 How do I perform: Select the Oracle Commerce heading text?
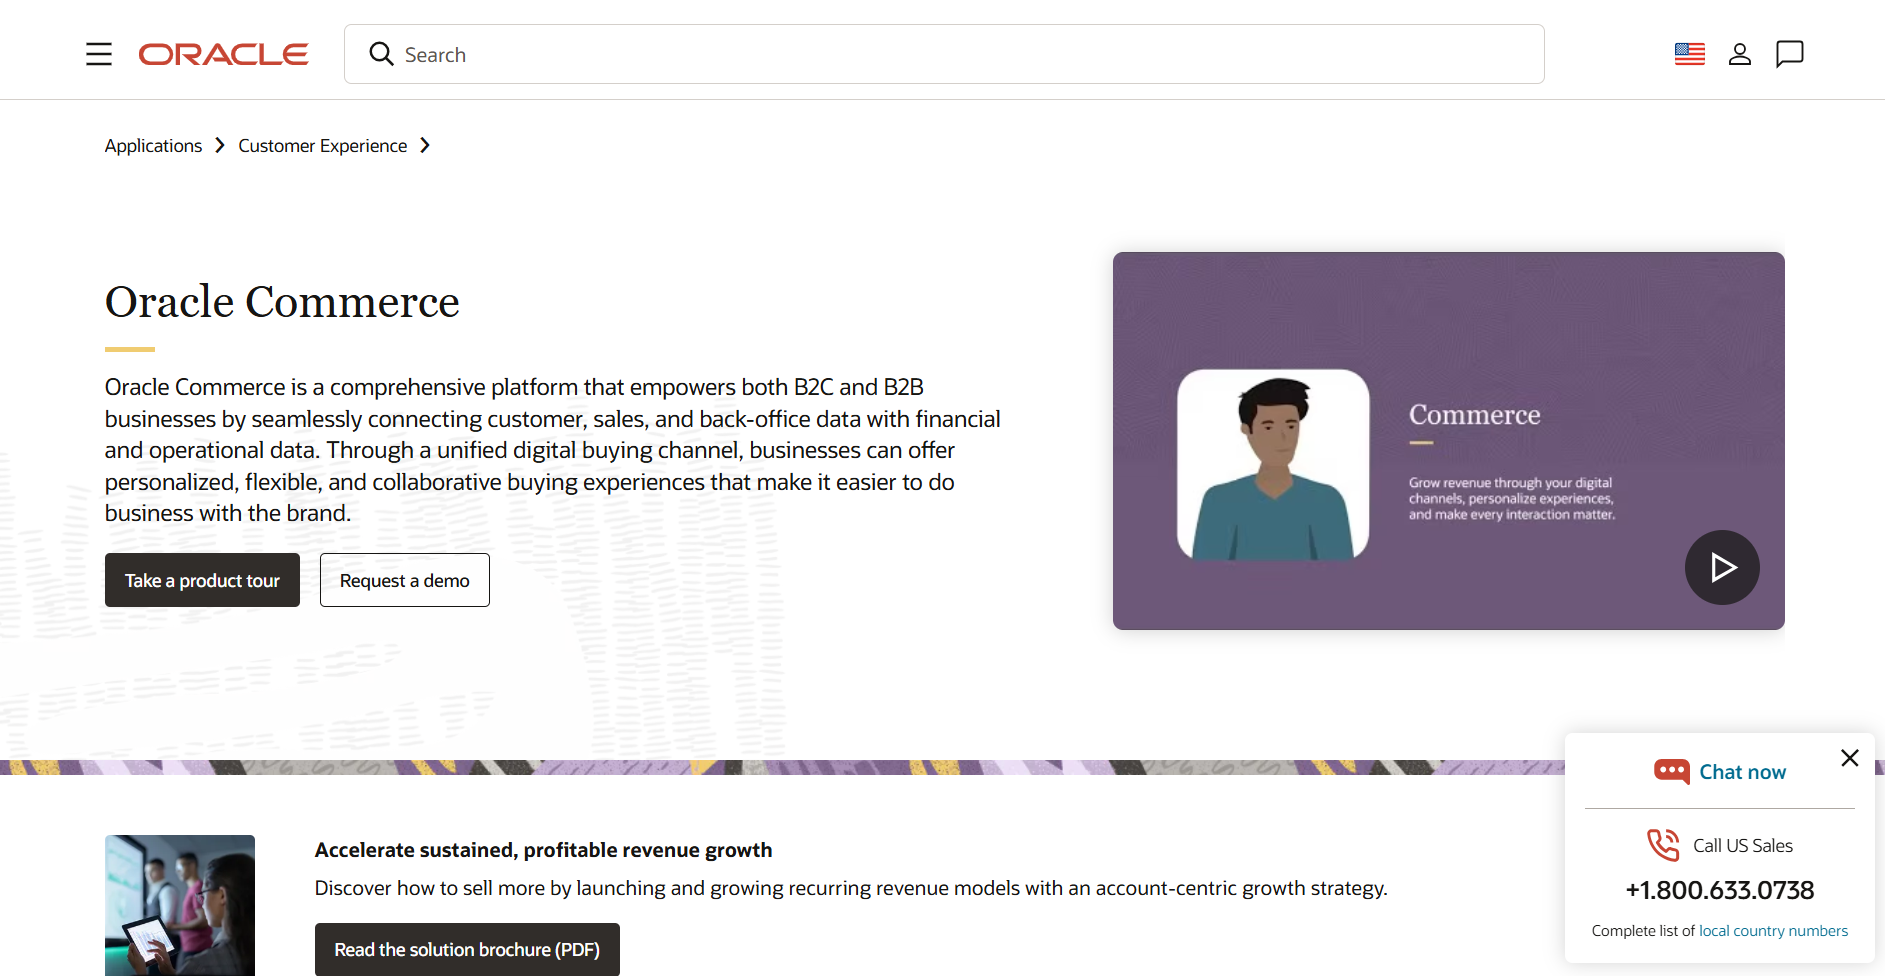click(282, 302)
